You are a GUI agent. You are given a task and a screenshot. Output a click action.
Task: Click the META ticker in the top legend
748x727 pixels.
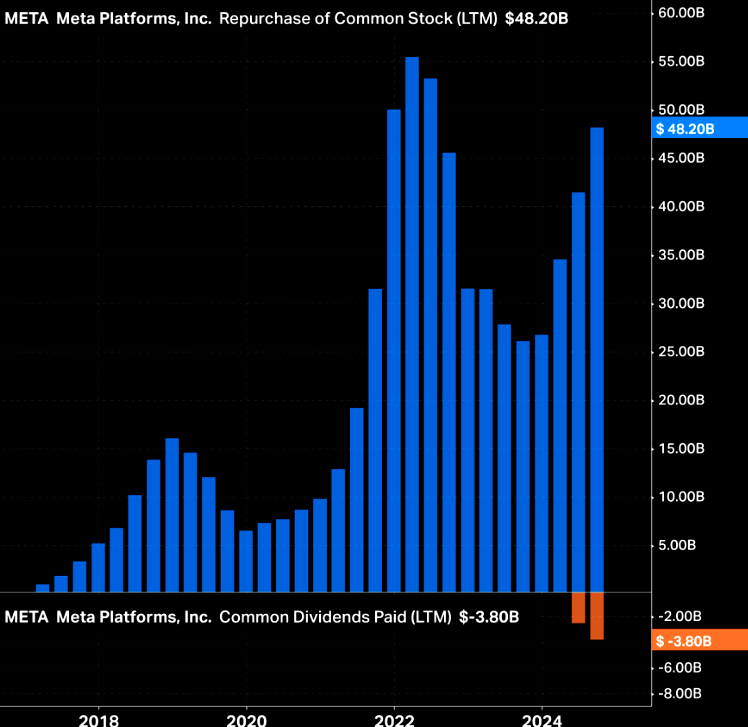coord(27,19)
